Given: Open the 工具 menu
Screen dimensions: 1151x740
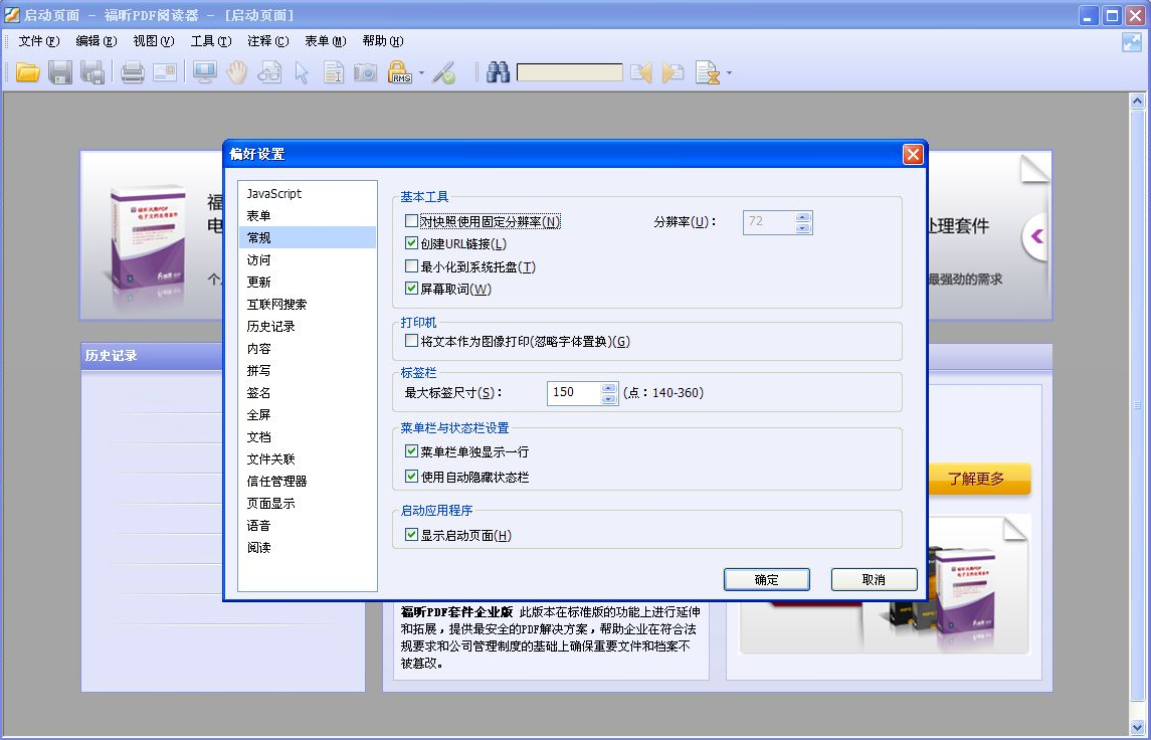Looking at the screenshot, I should (x=211, y=41).
